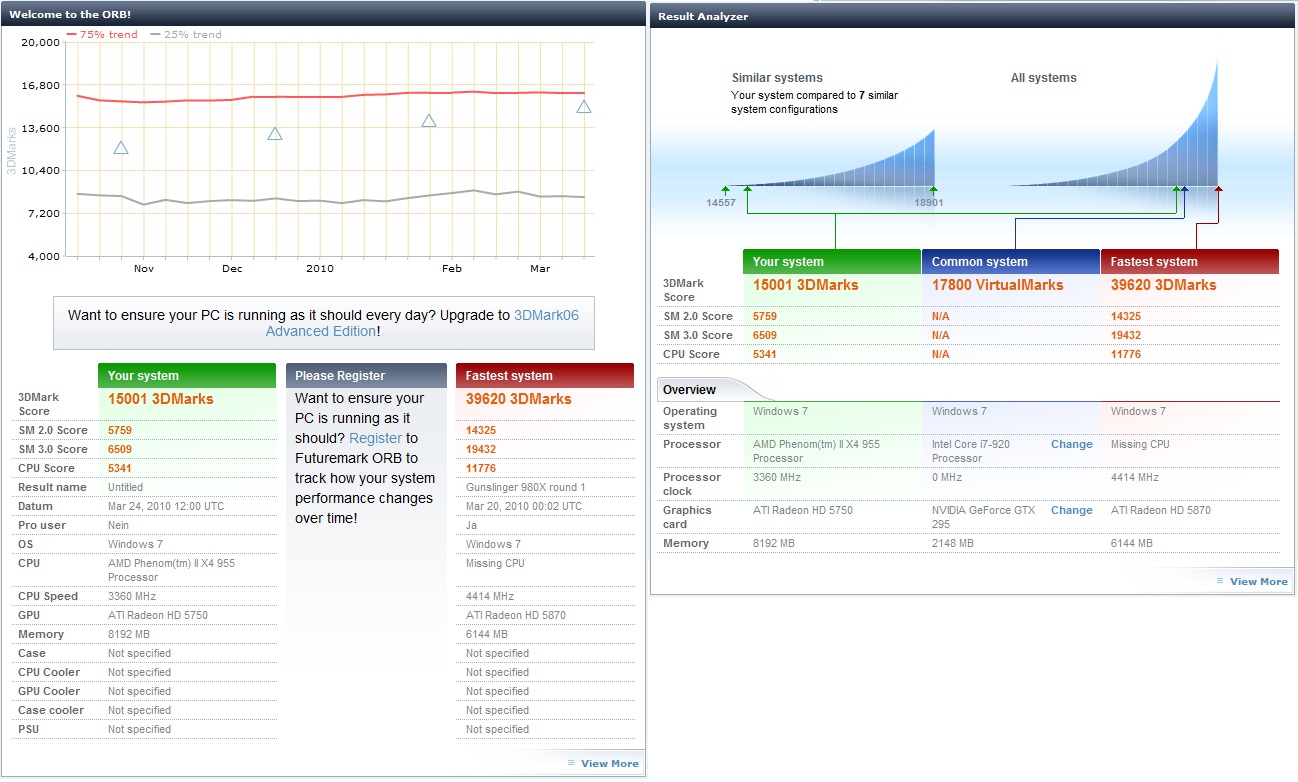
Task: Click the date Mar 24, 2010 12:00 UTC
Action: 165,506
